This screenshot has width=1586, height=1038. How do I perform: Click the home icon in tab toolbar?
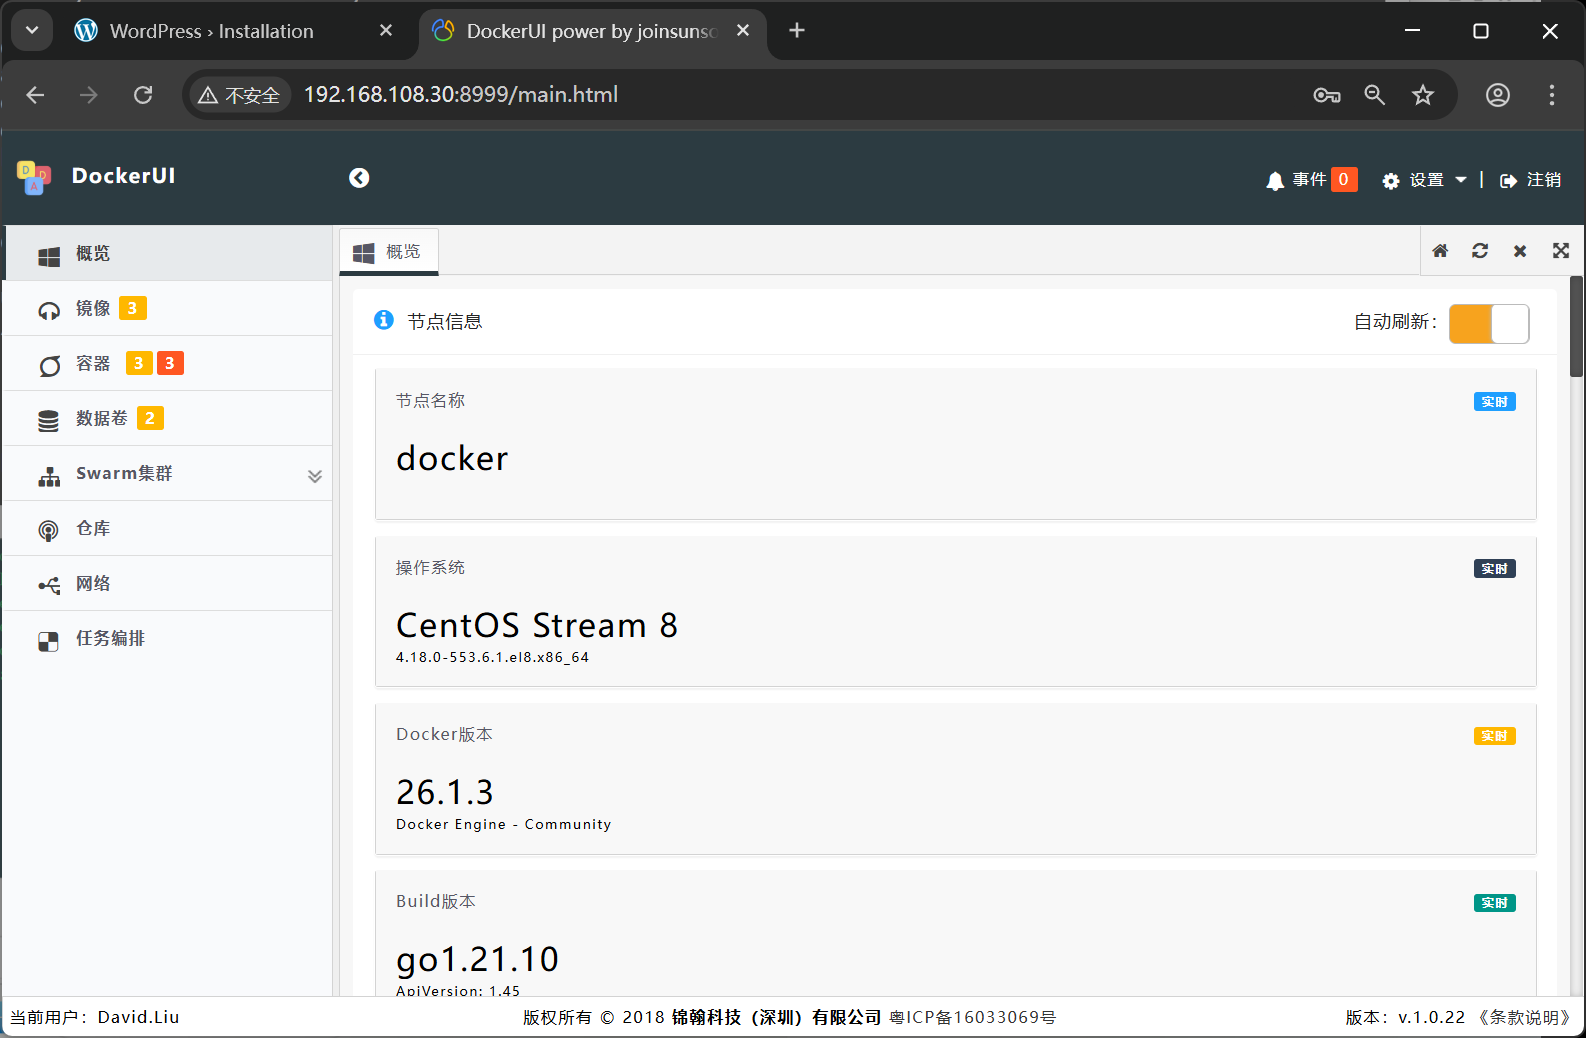(1440, 251)
